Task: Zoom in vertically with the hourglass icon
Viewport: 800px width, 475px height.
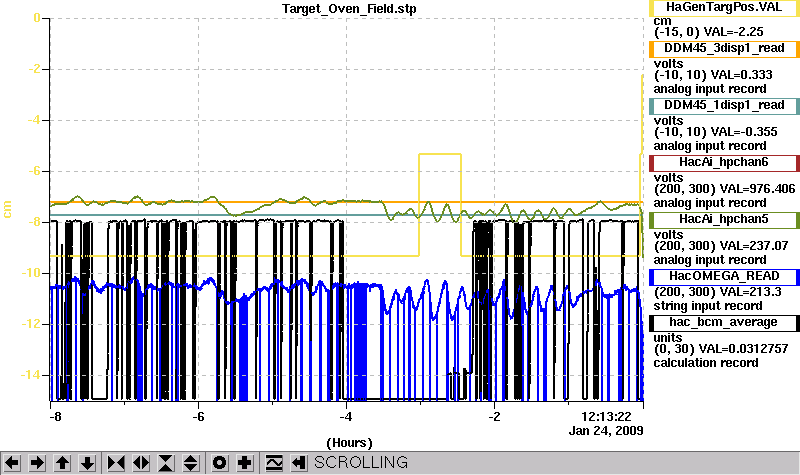Action: coord(166,463)
